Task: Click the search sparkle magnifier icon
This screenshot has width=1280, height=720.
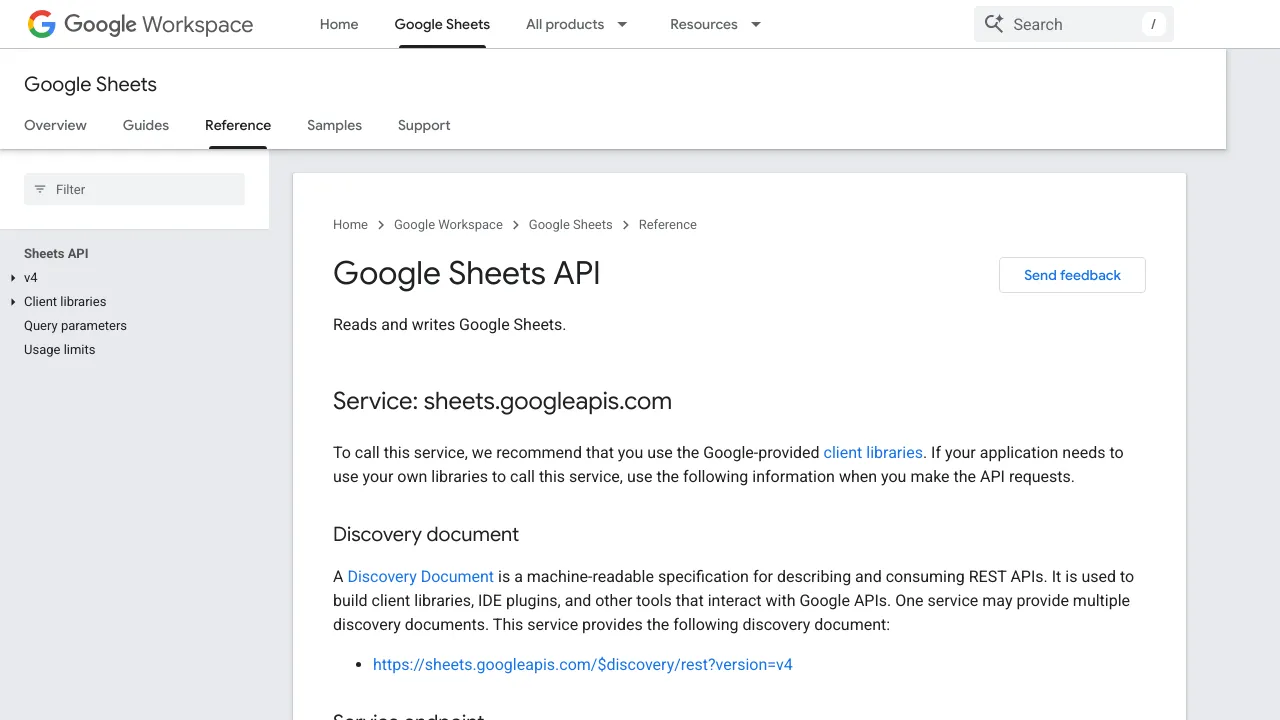Action: pyautogui.click(x=993, y=24)
